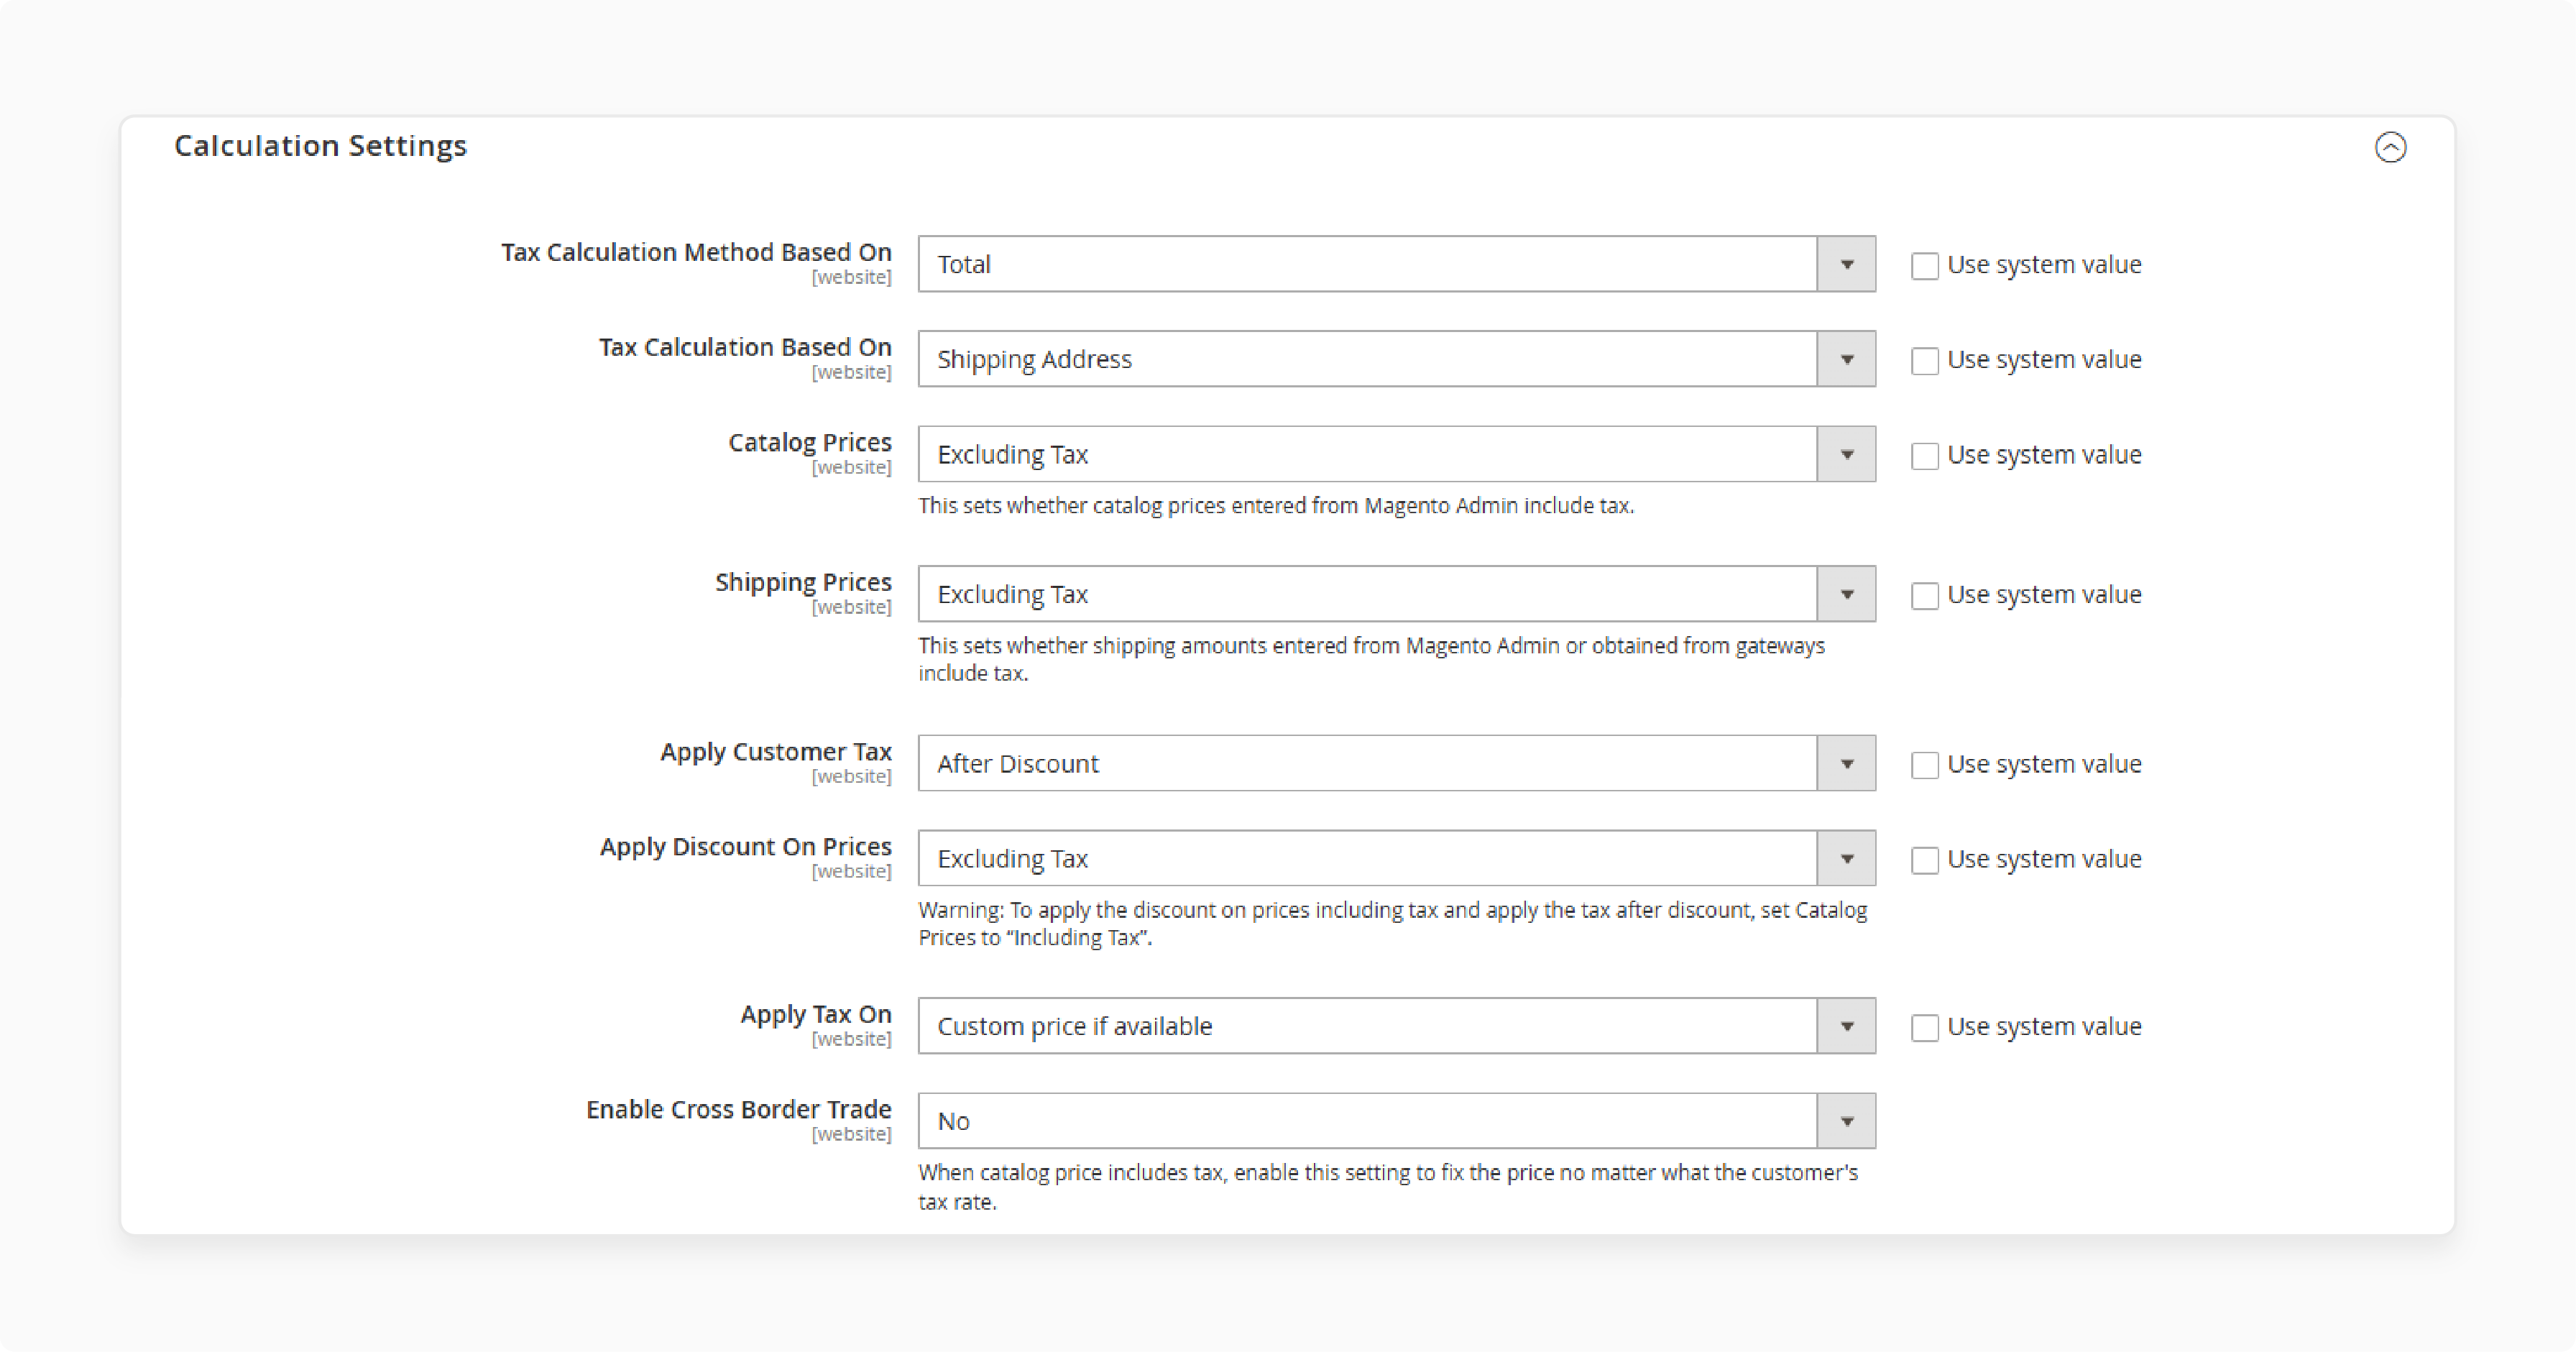This screenshot has width=2576, height=1352.
Task: Check Use system value for Tax Calculation Based On
Action: 1924,361
